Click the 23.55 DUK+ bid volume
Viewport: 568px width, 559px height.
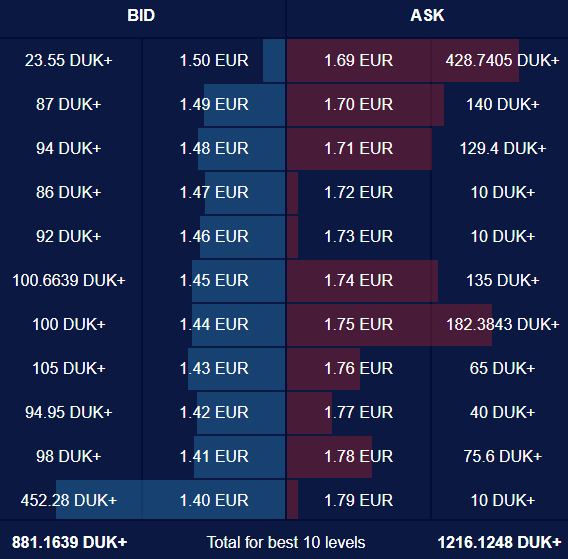(x=69, y=61)
